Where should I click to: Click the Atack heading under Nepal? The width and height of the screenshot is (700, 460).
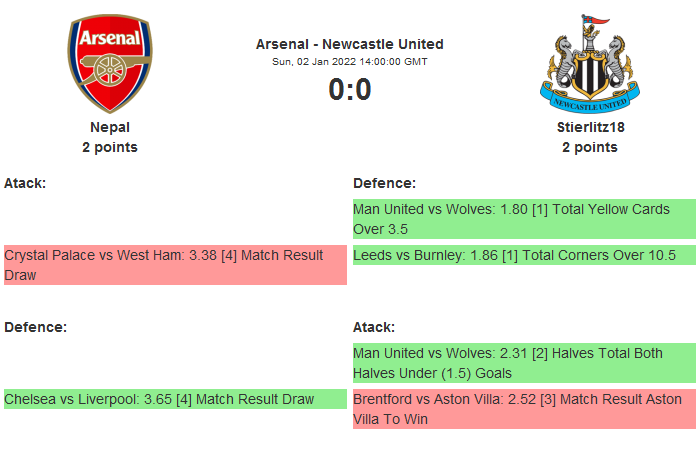(x=25, y=183)
